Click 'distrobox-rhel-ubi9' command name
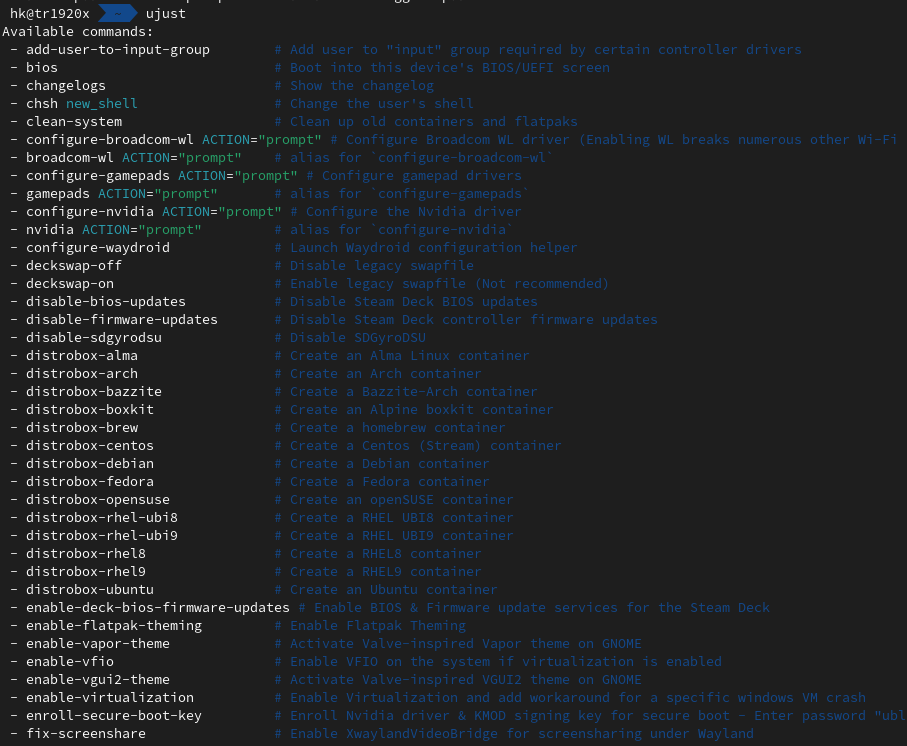This screenshot has height=746, width=907. point(102,536)
